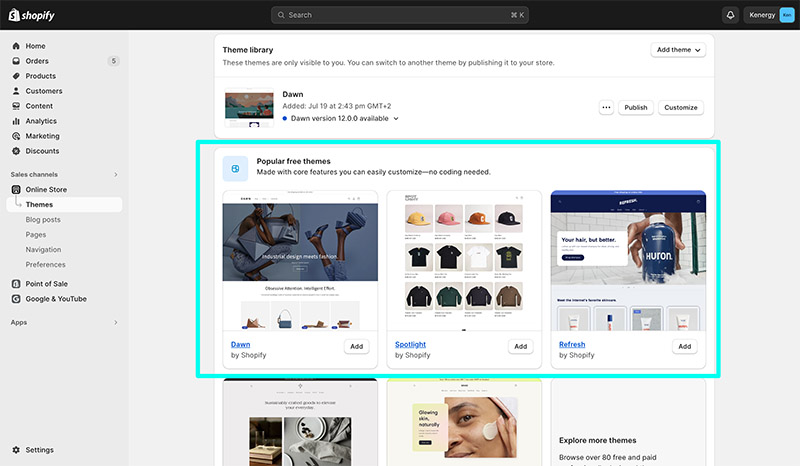The width and height of the screenshot is (800, 466).
Task: Click the Point of Sale icon
Action: pyautogui.click(x=16, y=284)
